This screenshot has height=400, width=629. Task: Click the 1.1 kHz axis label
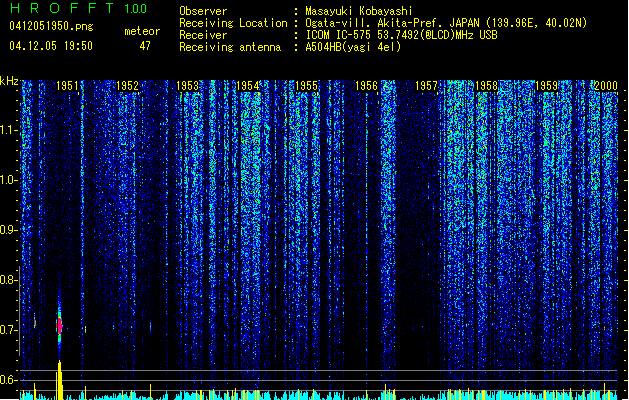point(8,130)
